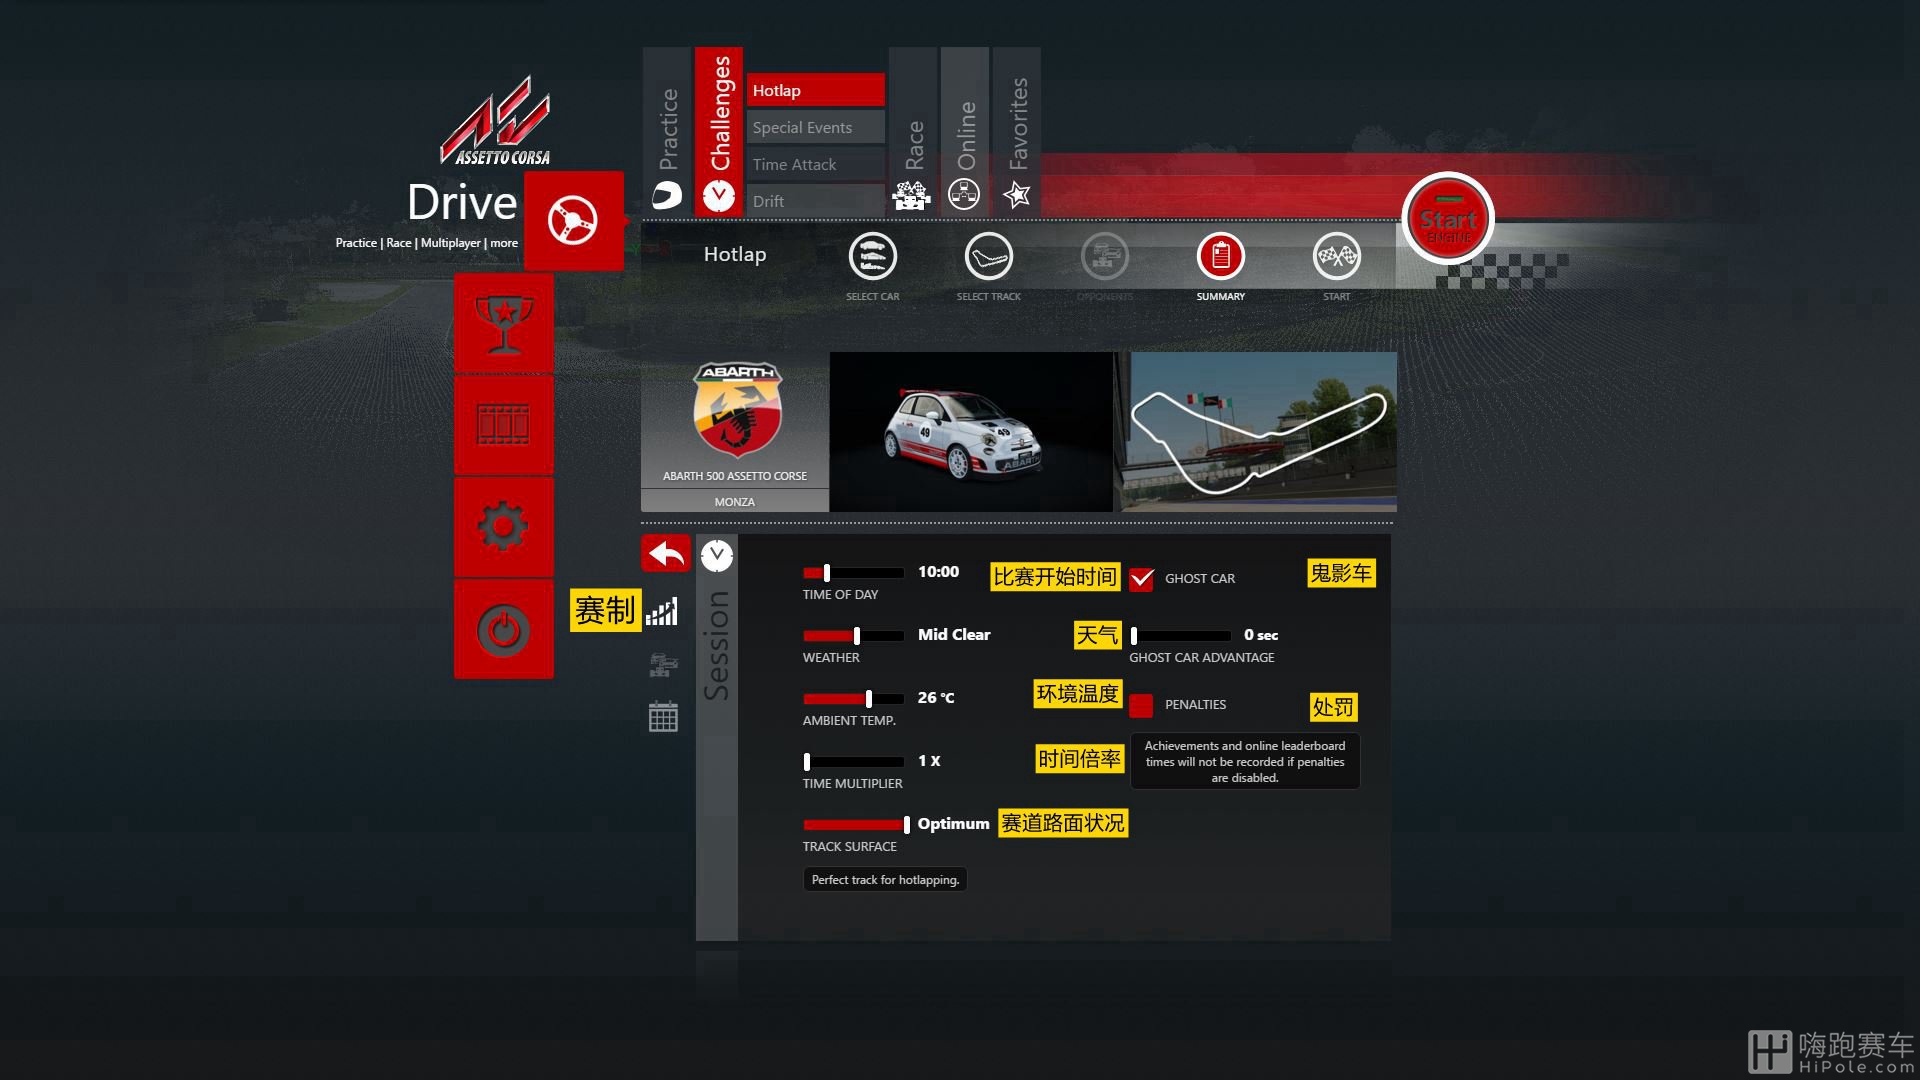Click the Session clock icon
This screenshot has height=1080, width=1920.
(716, 555)
